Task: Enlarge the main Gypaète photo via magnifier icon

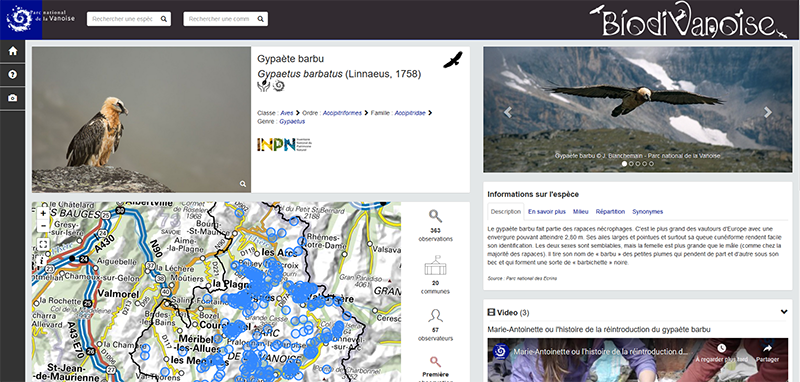Action: pyautogui.click(x=243, y=184)
